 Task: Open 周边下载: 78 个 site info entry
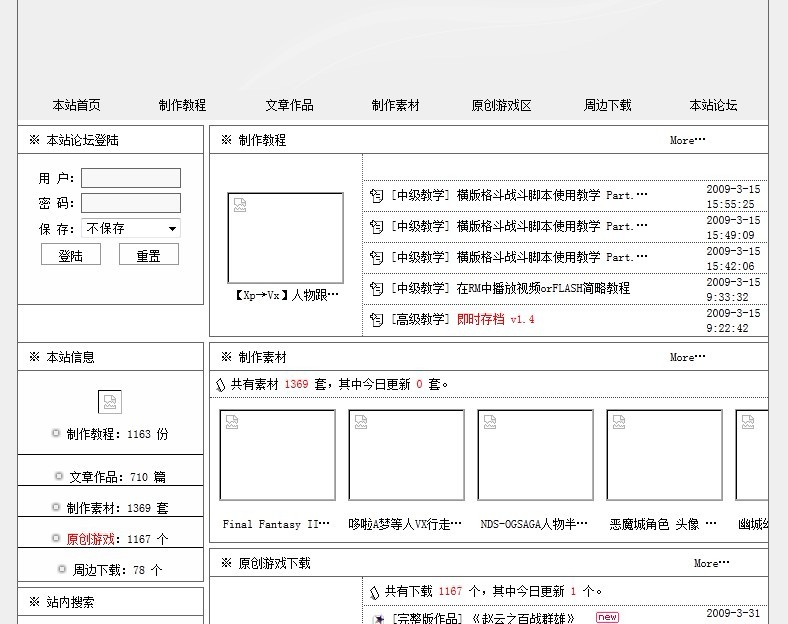[117, 570]
